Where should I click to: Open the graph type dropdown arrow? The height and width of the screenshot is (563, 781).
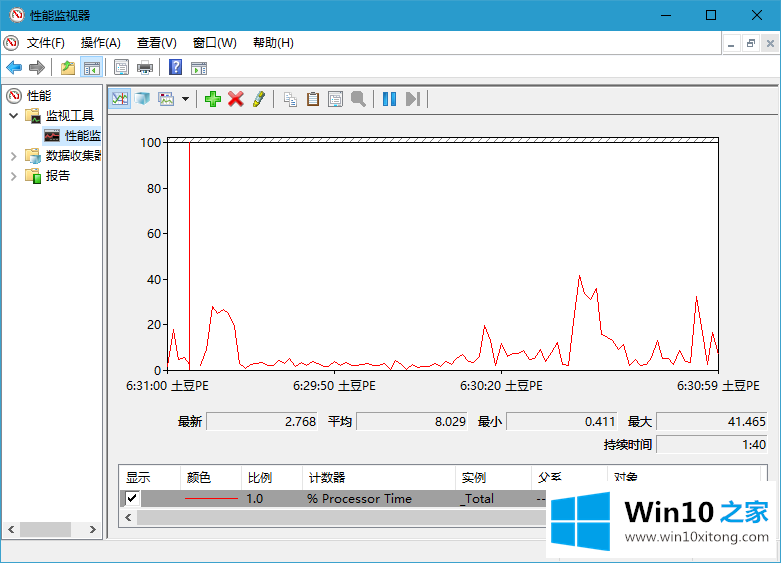tap(185, 99)
